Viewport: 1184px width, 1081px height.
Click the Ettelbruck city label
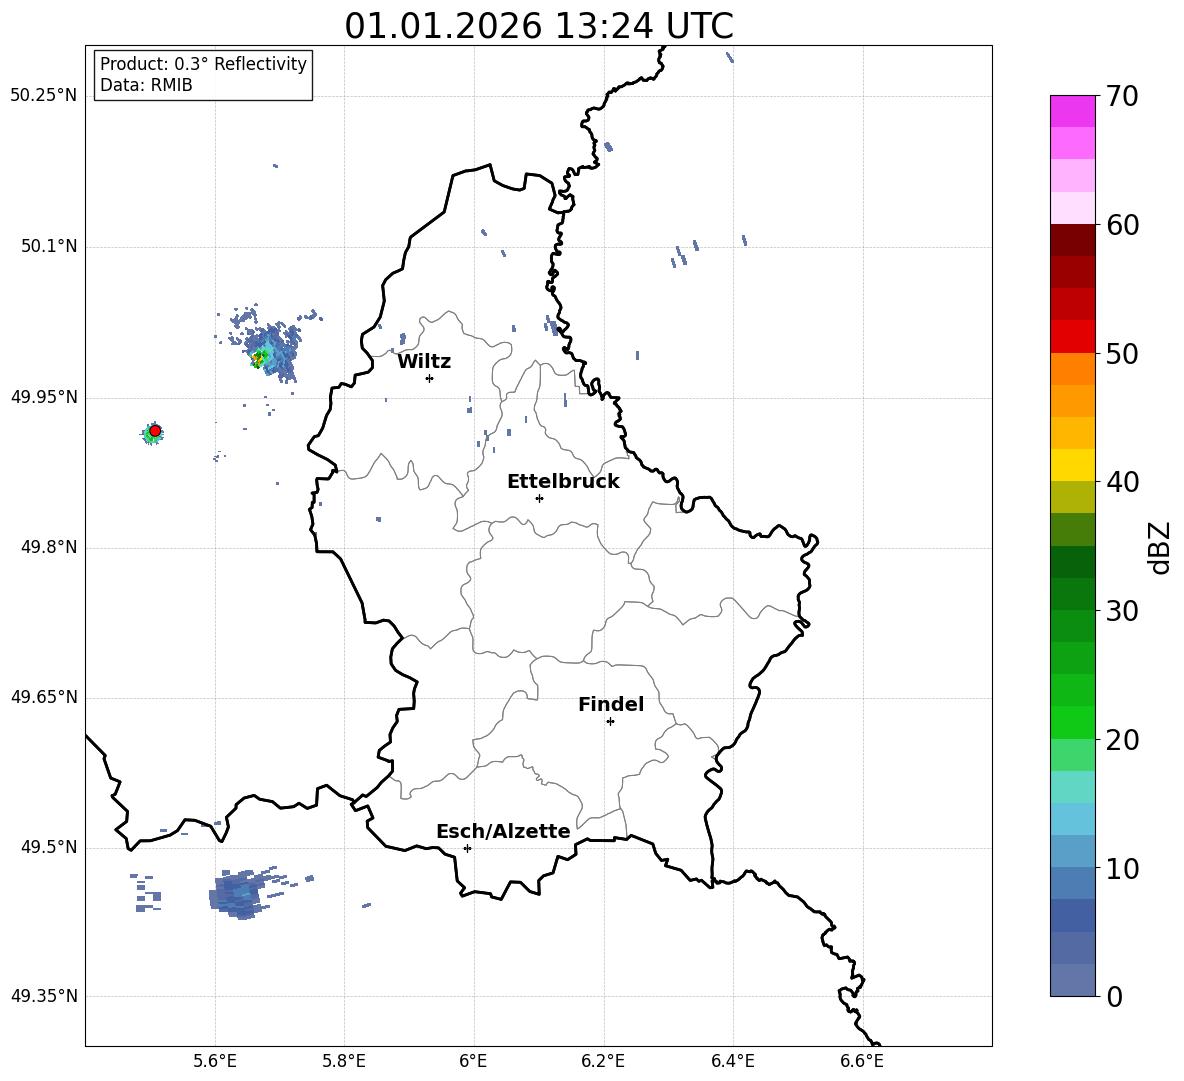point(563,482)
